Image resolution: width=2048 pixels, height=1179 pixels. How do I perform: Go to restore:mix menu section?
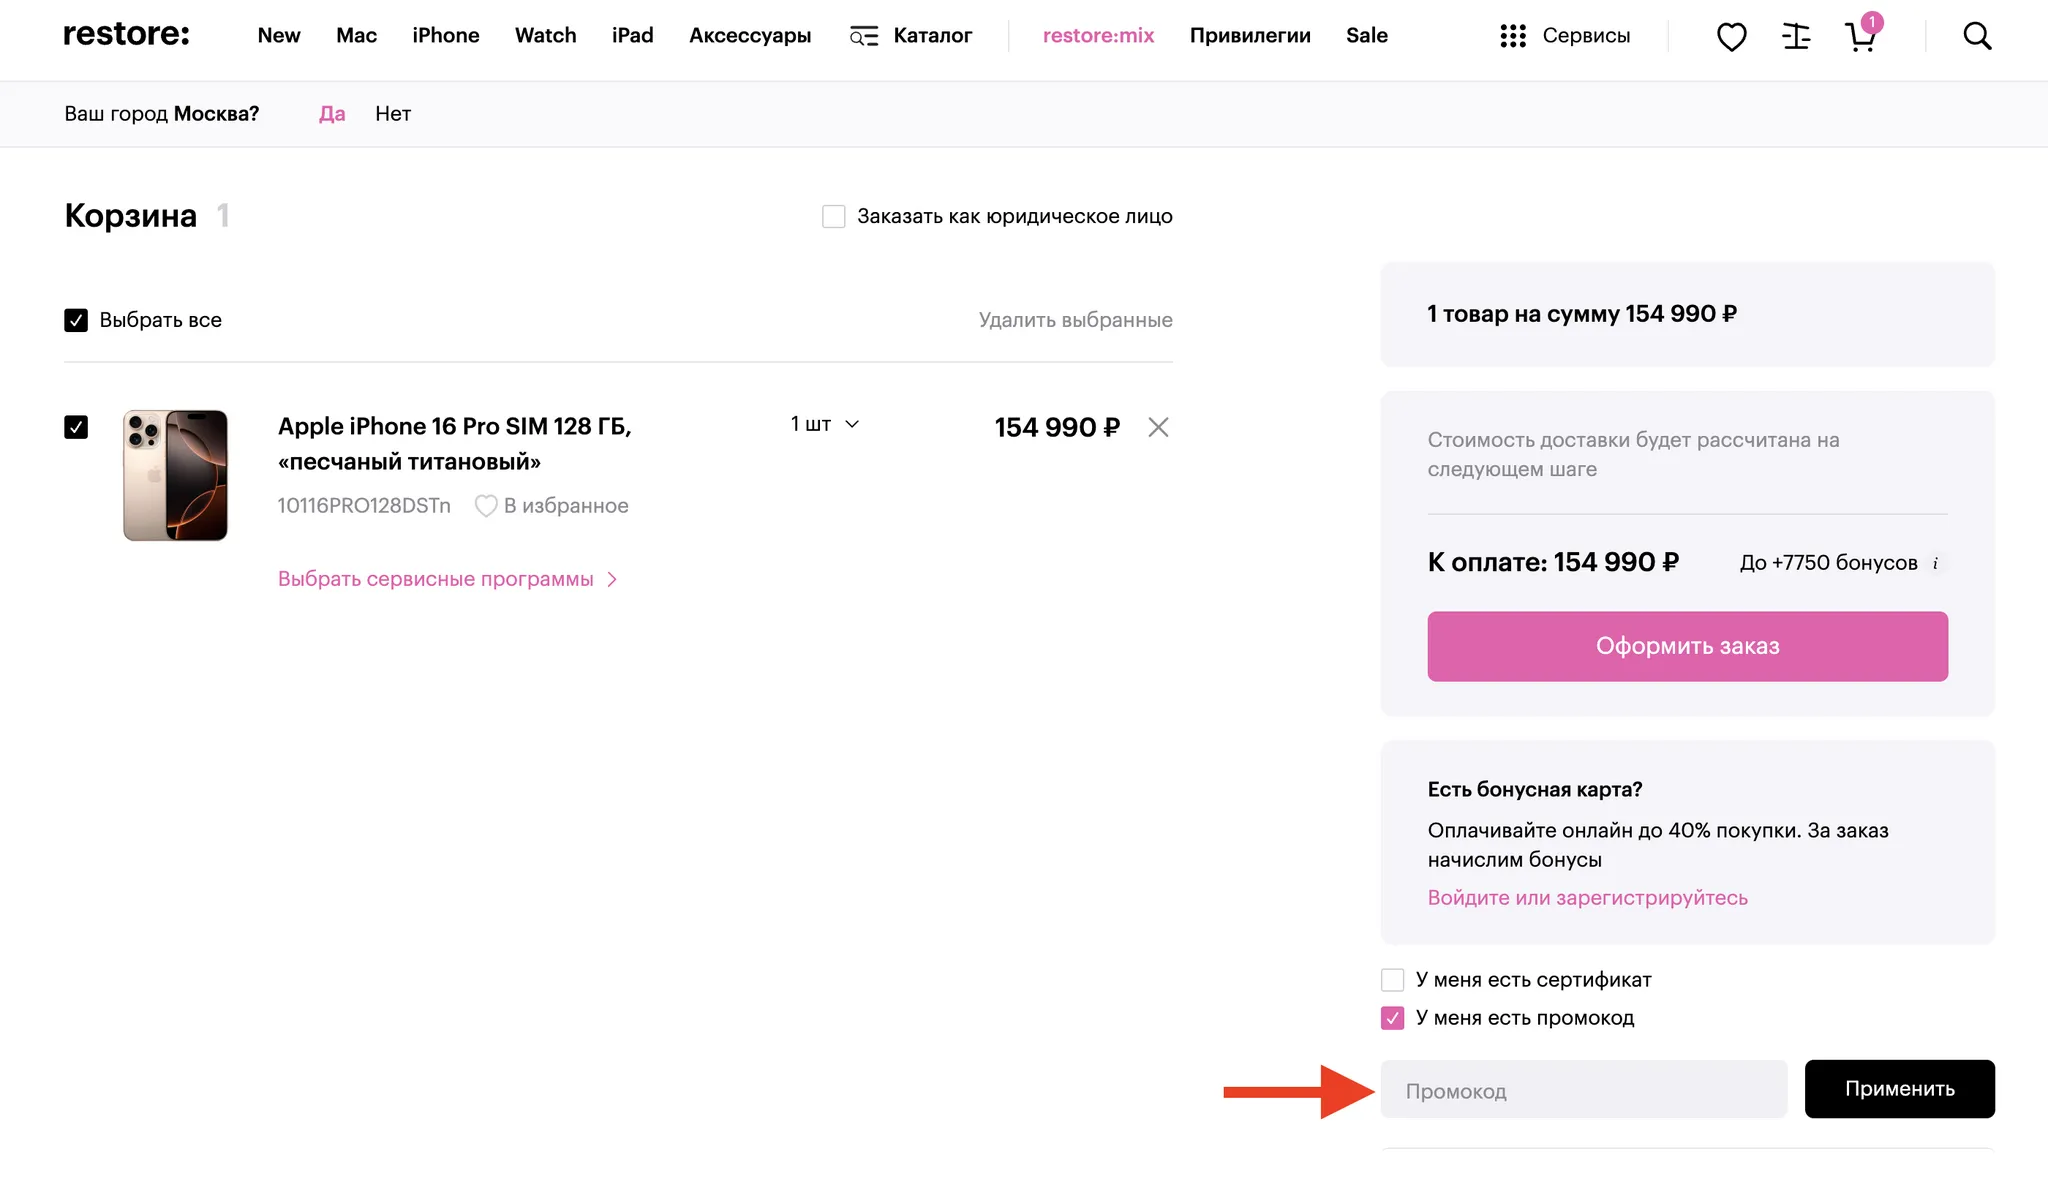1098,36
